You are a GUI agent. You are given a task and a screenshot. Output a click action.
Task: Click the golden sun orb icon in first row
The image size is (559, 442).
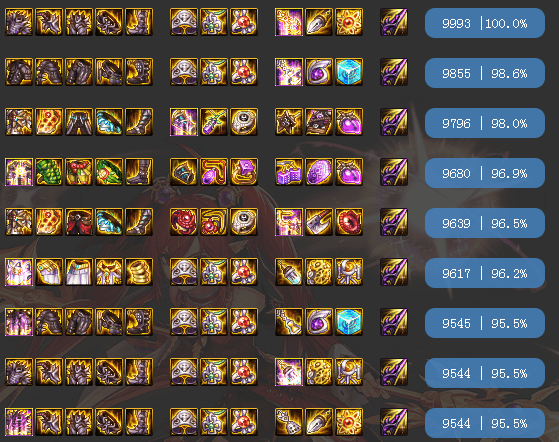(349, 22)
